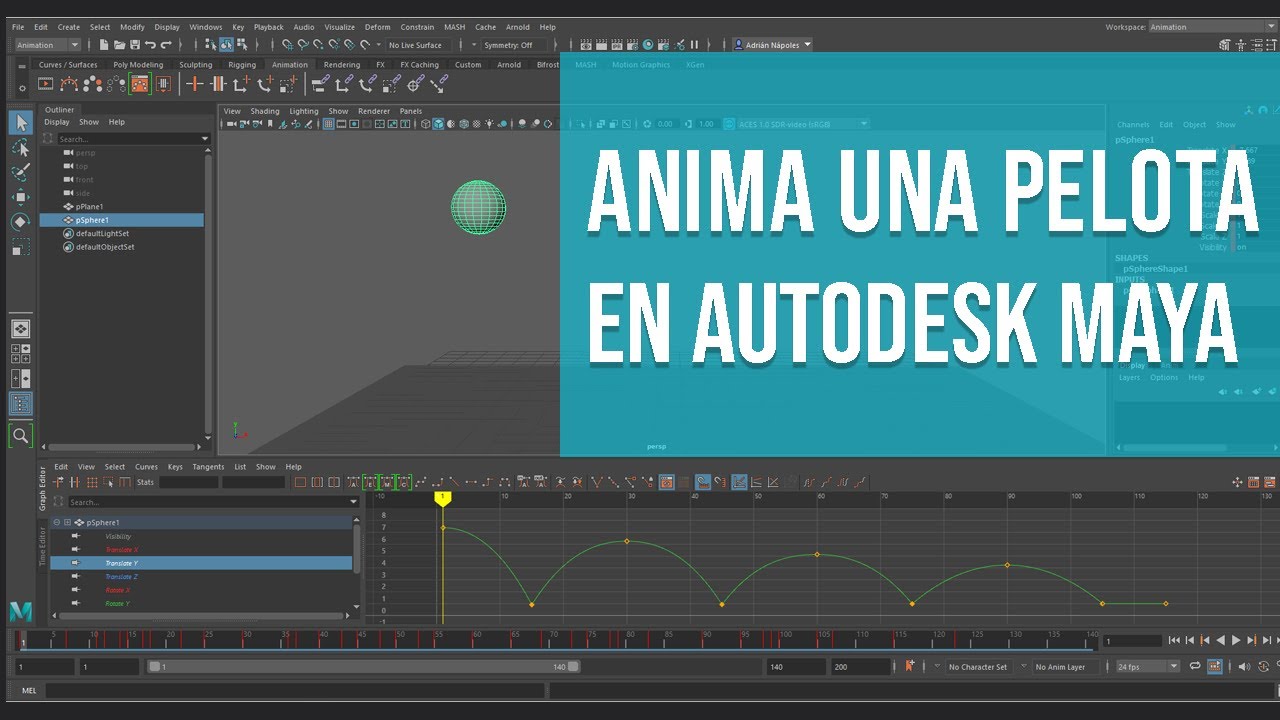Click the Open Scene folder icon
This screenshot has width=1280, height=720.
click(119, 45)
